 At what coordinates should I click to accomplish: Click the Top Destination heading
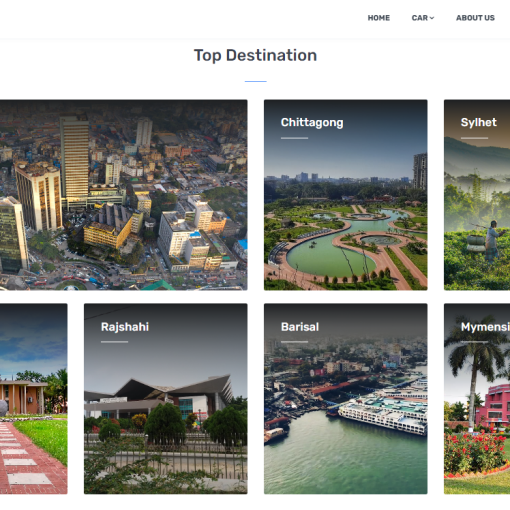coord(255,55)
